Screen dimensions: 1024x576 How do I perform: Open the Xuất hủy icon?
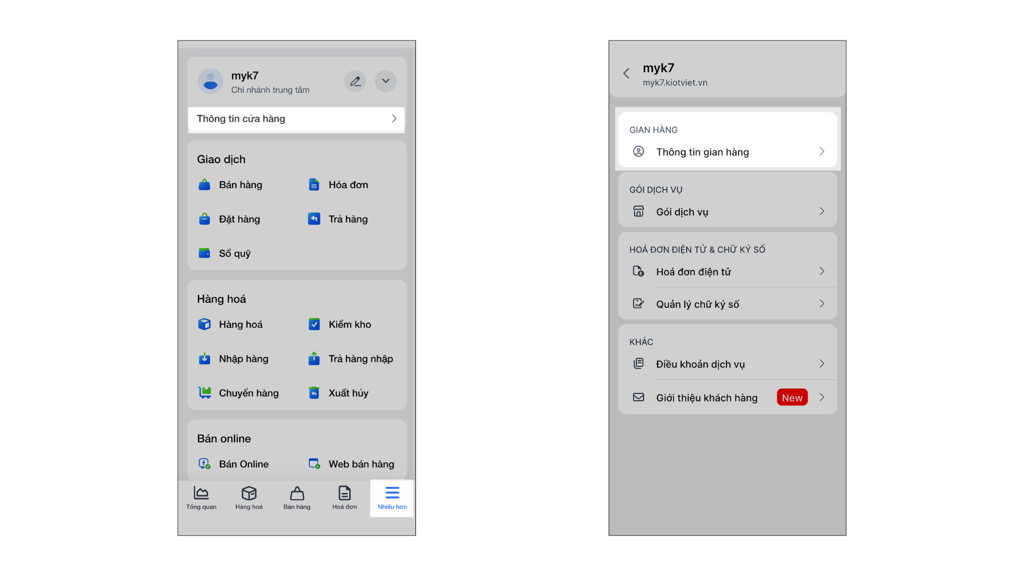tap(314, 393)
